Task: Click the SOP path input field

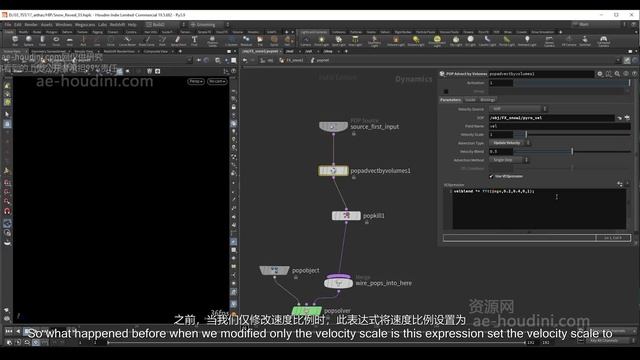Action: (x=552, y=118)
